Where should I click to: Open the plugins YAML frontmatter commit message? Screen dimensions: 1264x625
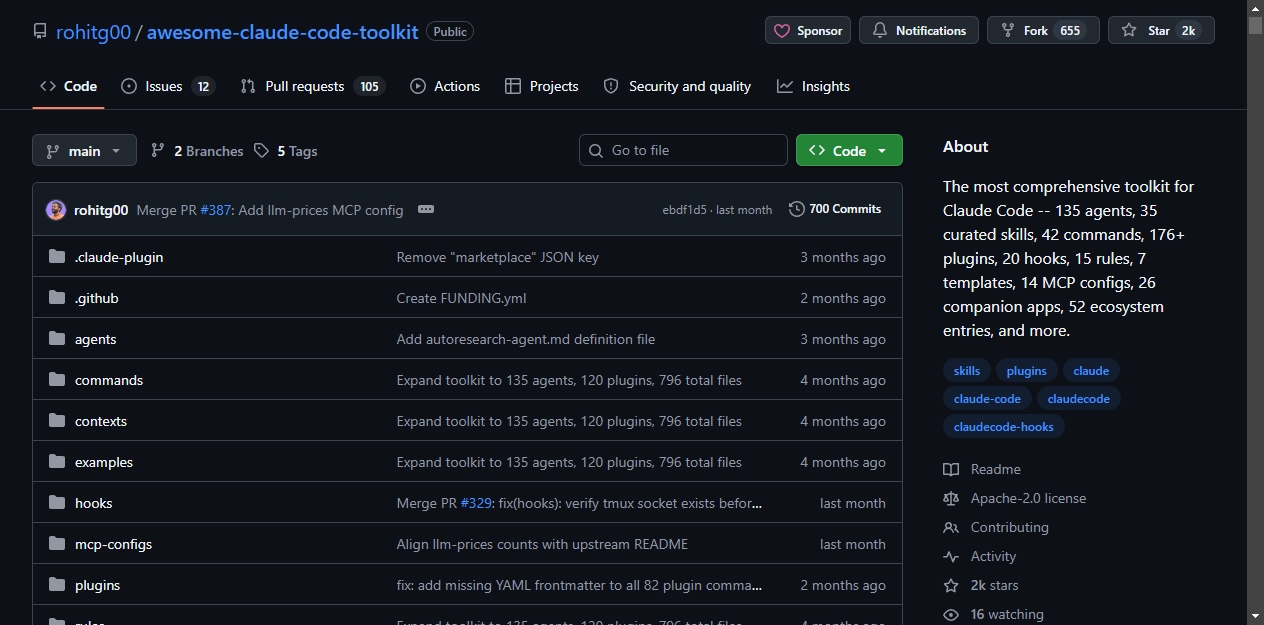tap(580, 585)
